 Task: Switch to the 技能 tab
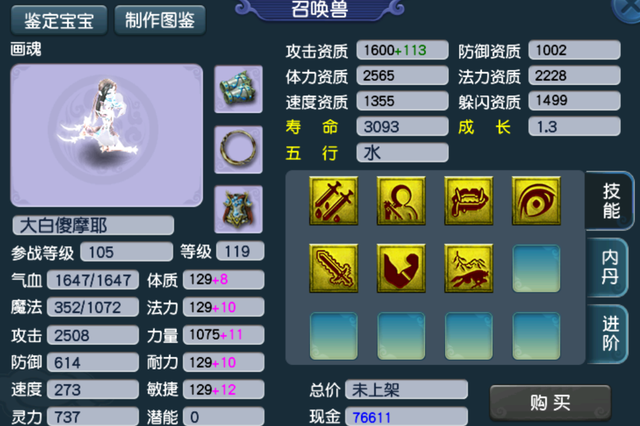(610, 201)
